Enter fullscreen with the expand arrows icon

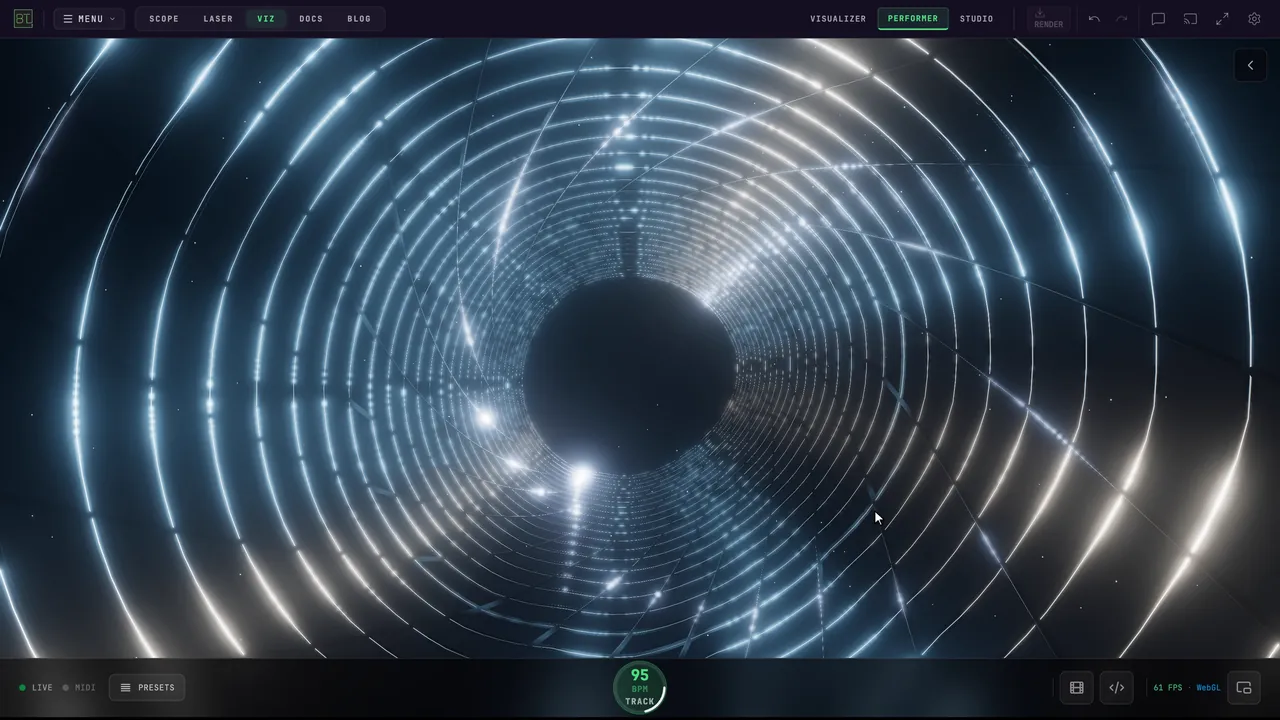click(1222, 19)
